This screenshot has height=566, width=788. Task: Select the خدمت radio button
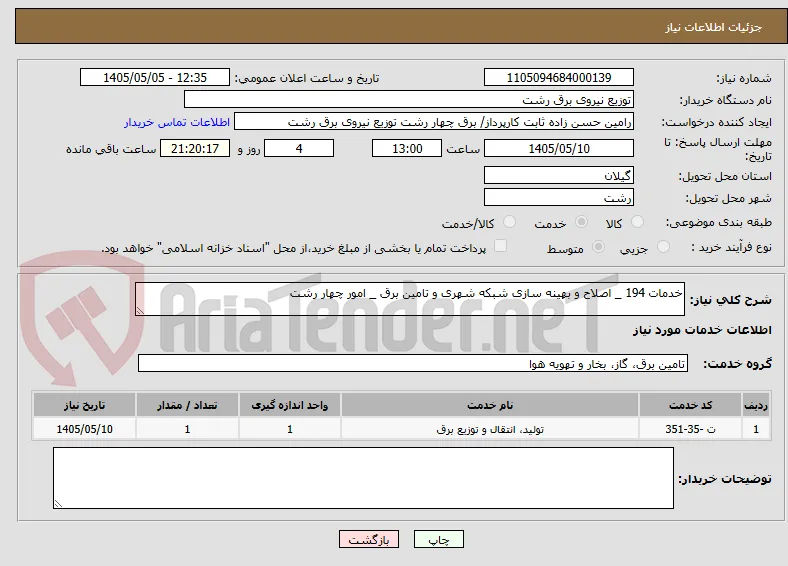click(581, 222)
